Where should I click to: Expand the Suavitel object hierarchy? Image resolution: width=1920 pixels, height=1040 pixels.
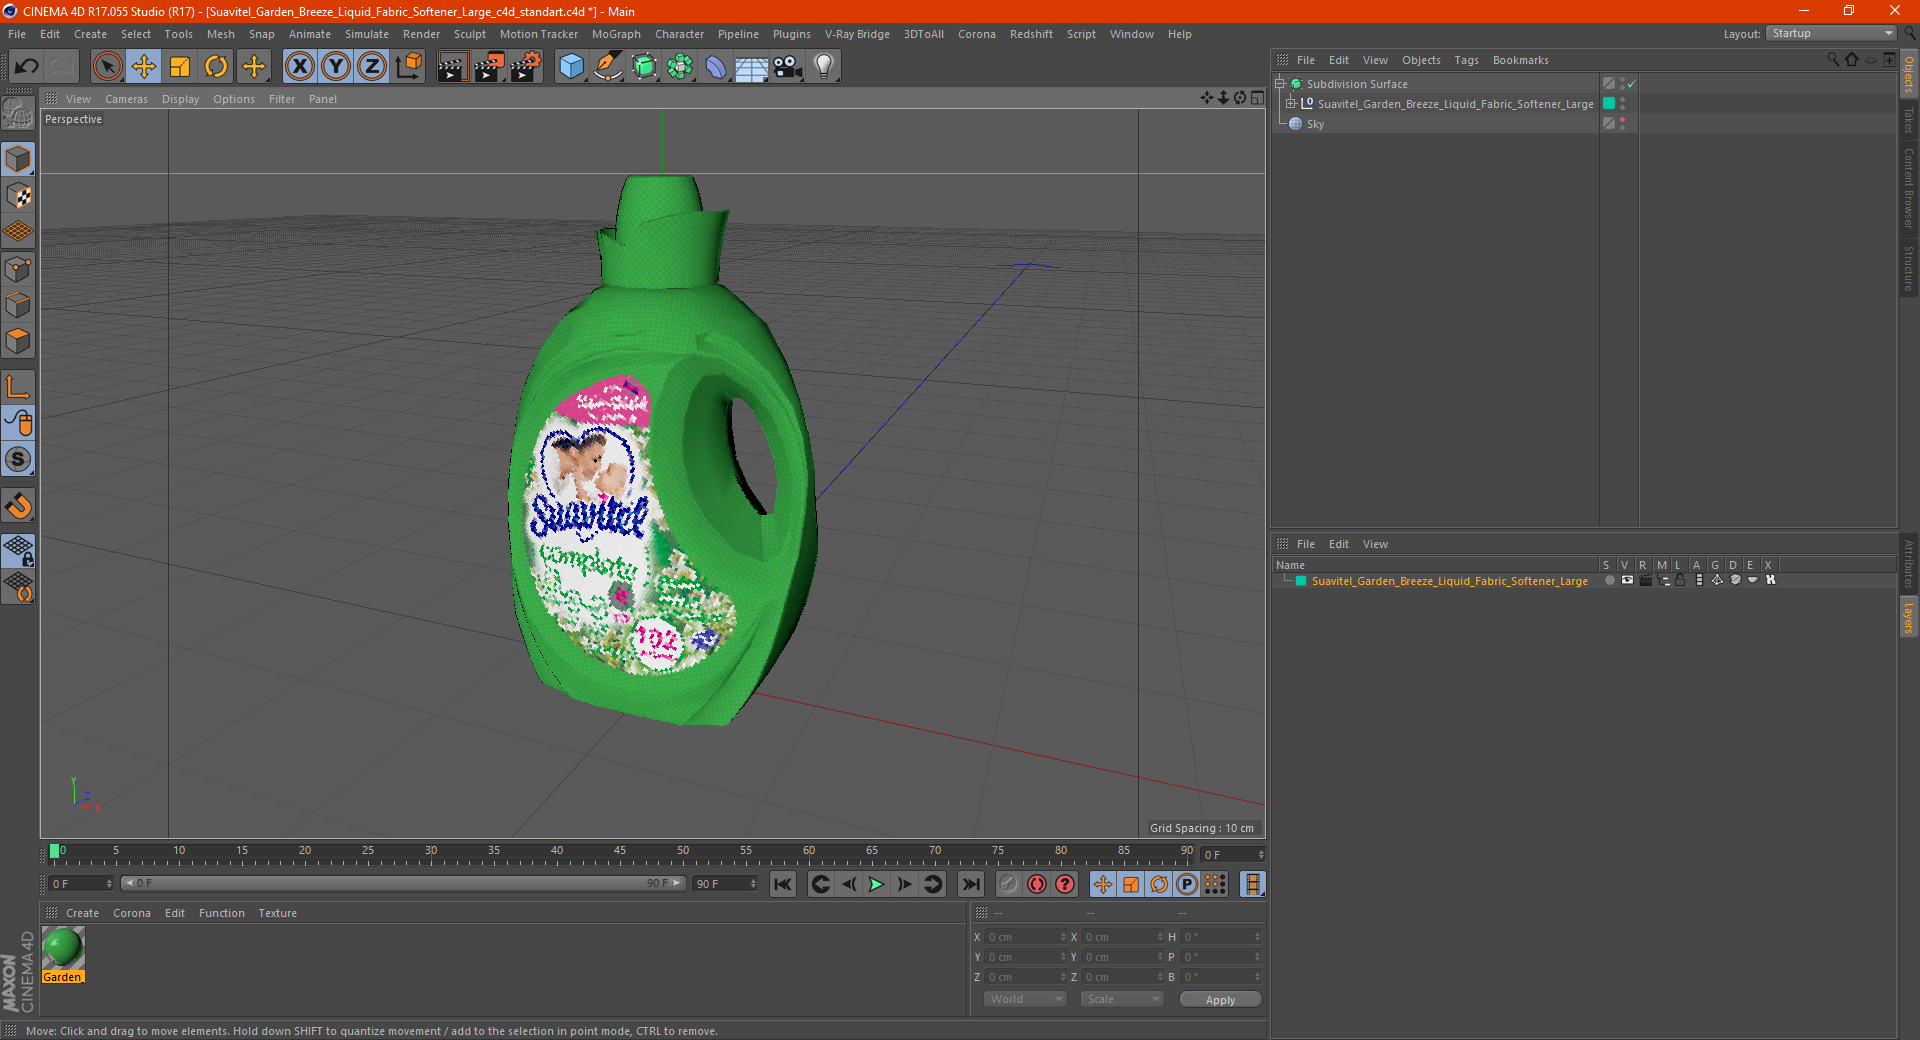click(1291, 104)
